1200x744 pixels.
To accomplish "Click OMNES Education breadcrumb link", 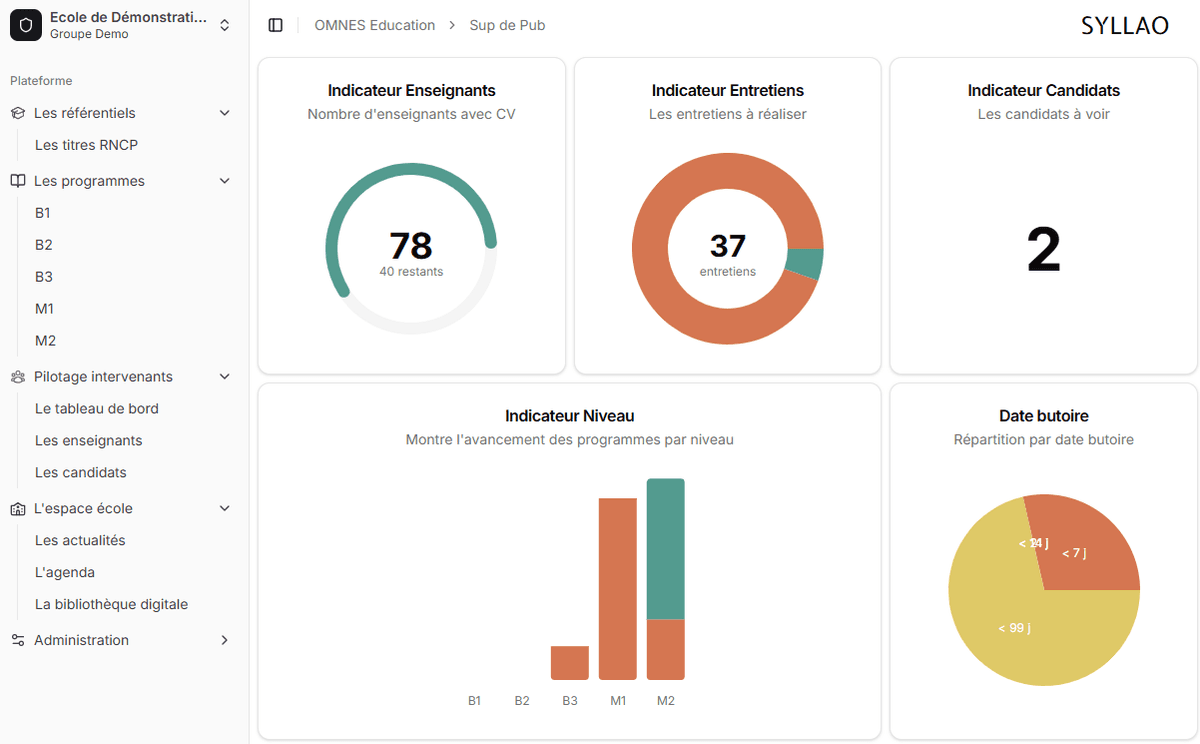I will click(374, 25).
